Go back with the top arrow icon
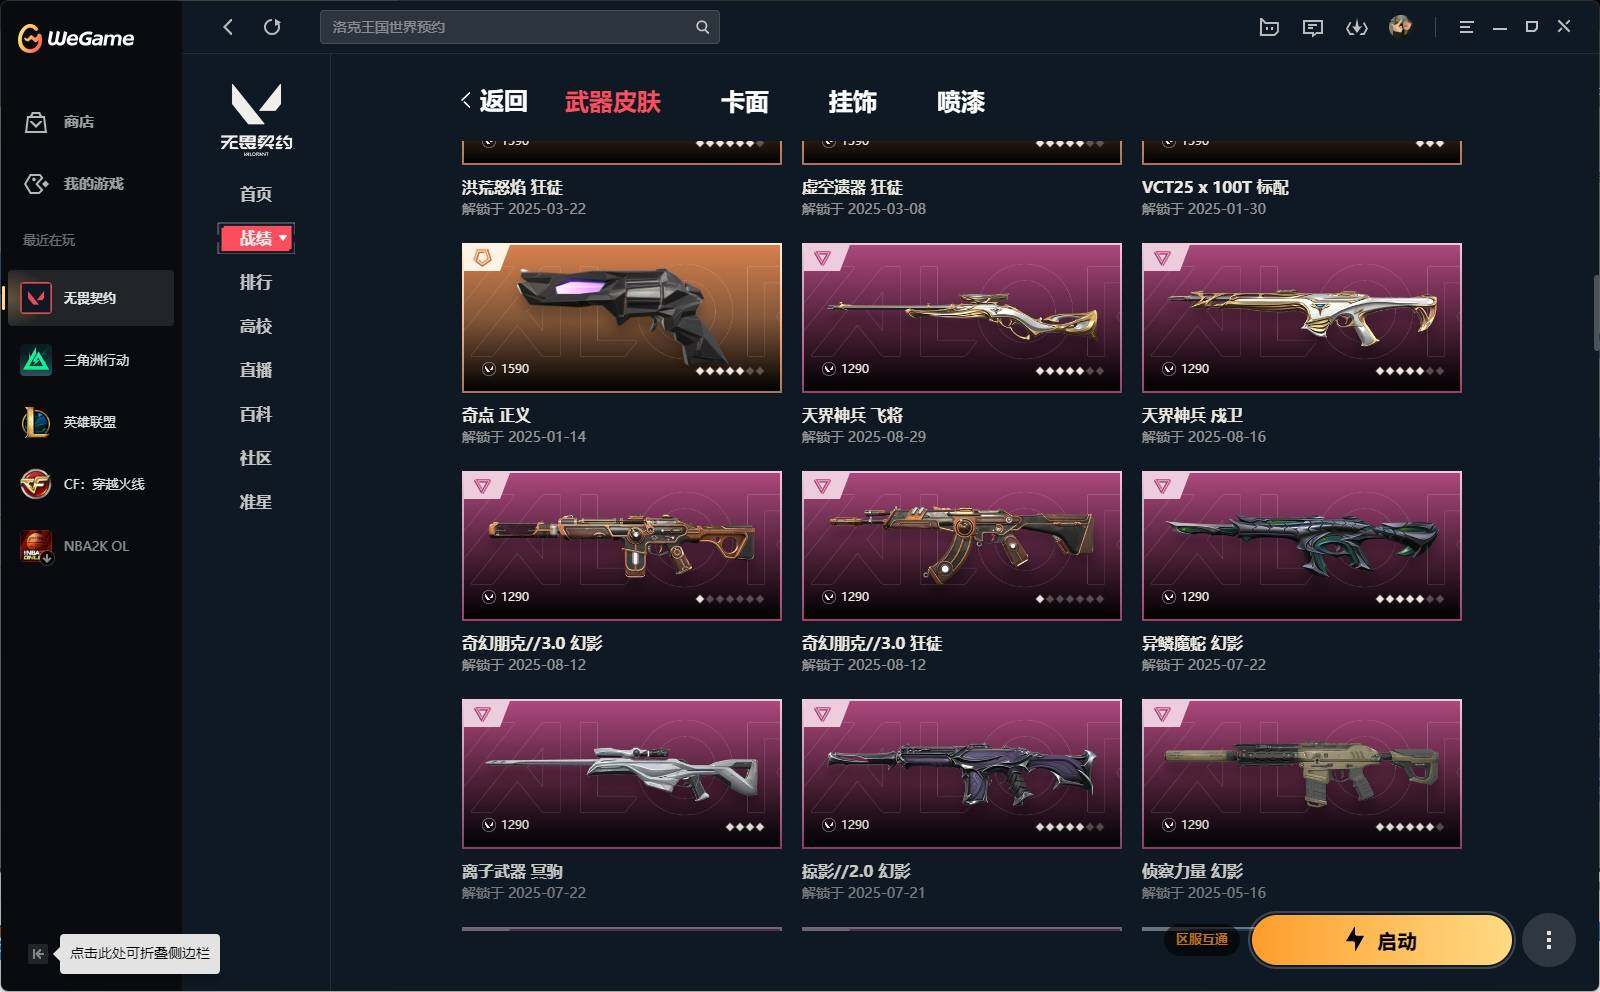Screen dimensions: 1600x992 [x=228, y=27]
